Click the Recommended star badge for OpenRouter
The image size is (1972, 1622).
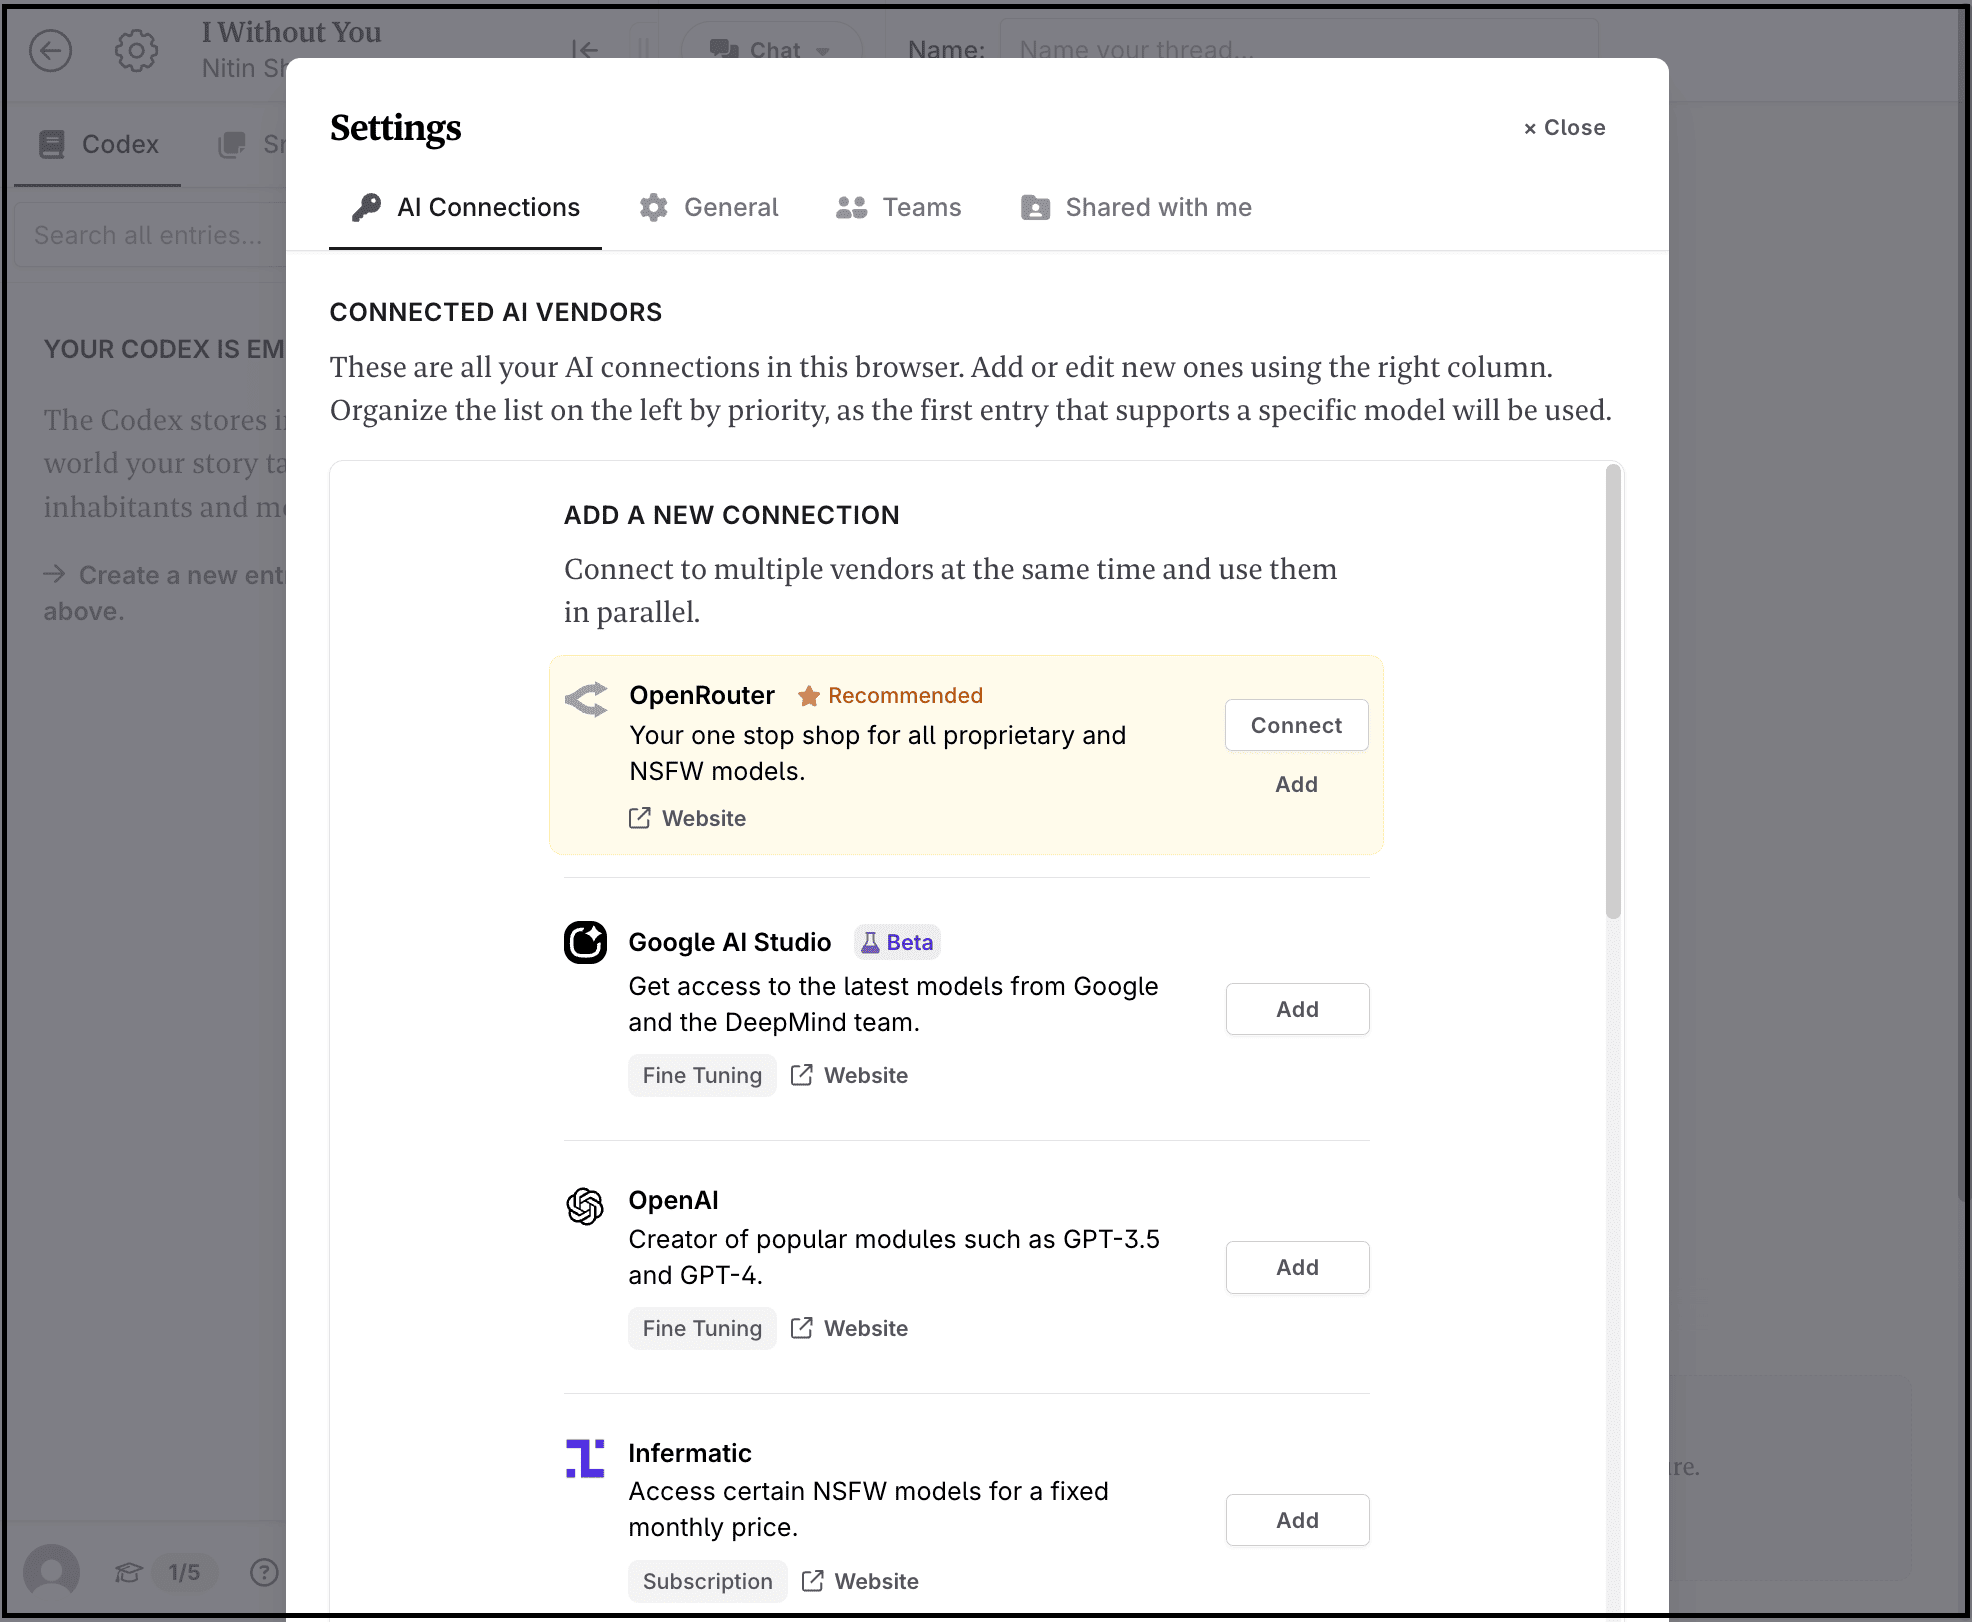(x=890, y=695)
